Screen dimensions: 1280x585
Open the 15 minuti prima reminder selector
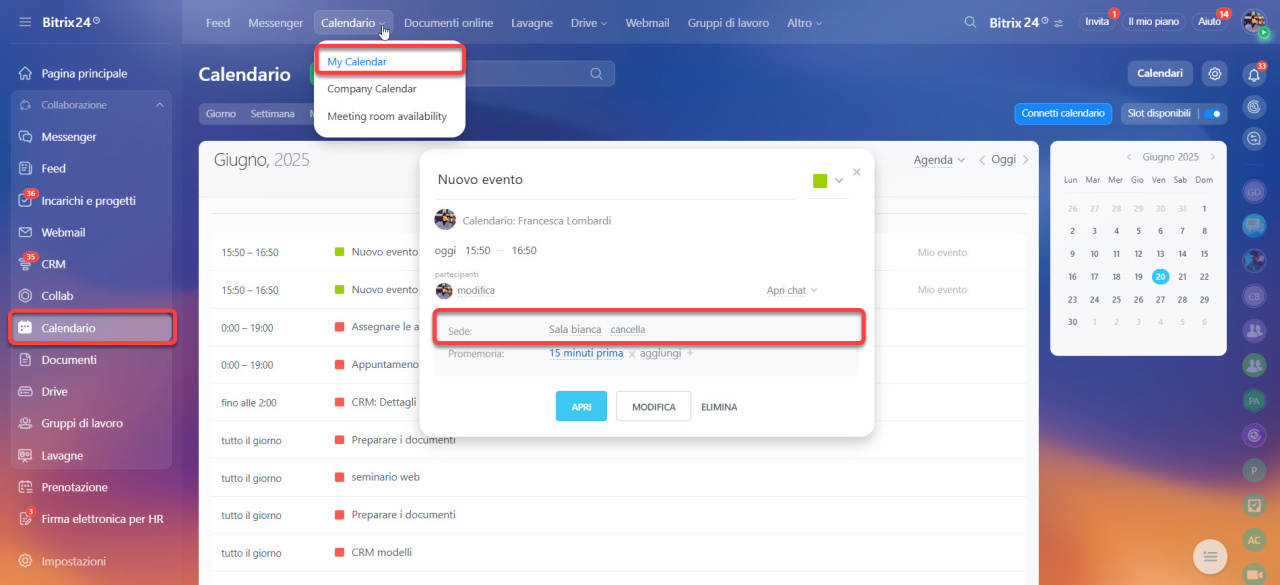[x=586, y=353]
